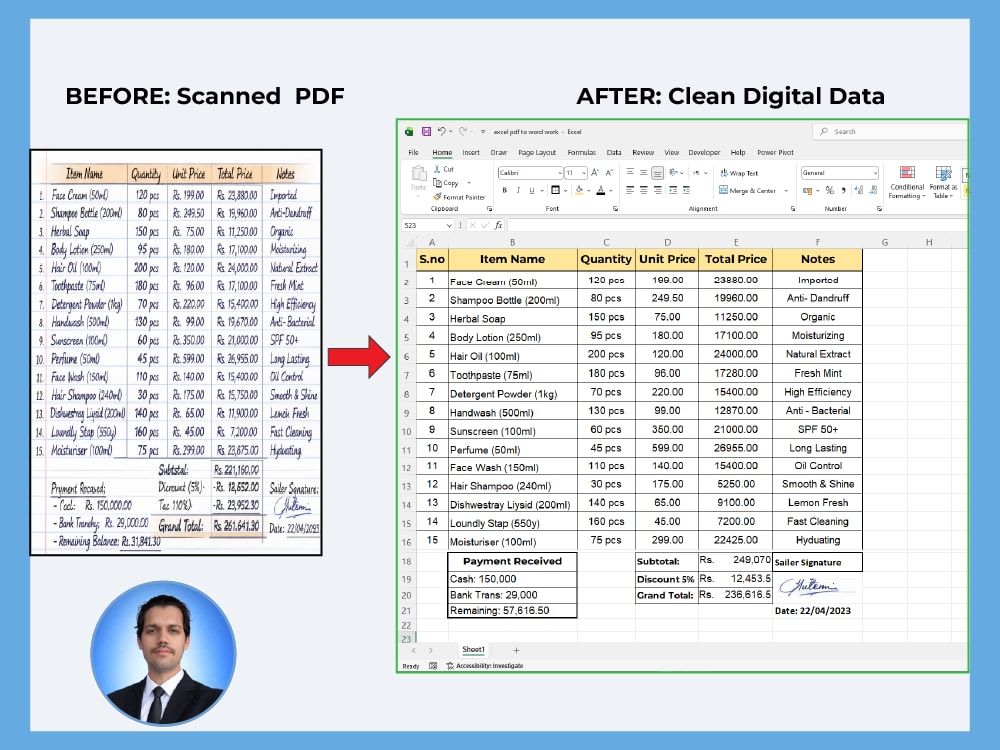Open the Number format dialog launcher

click(879, 209)
